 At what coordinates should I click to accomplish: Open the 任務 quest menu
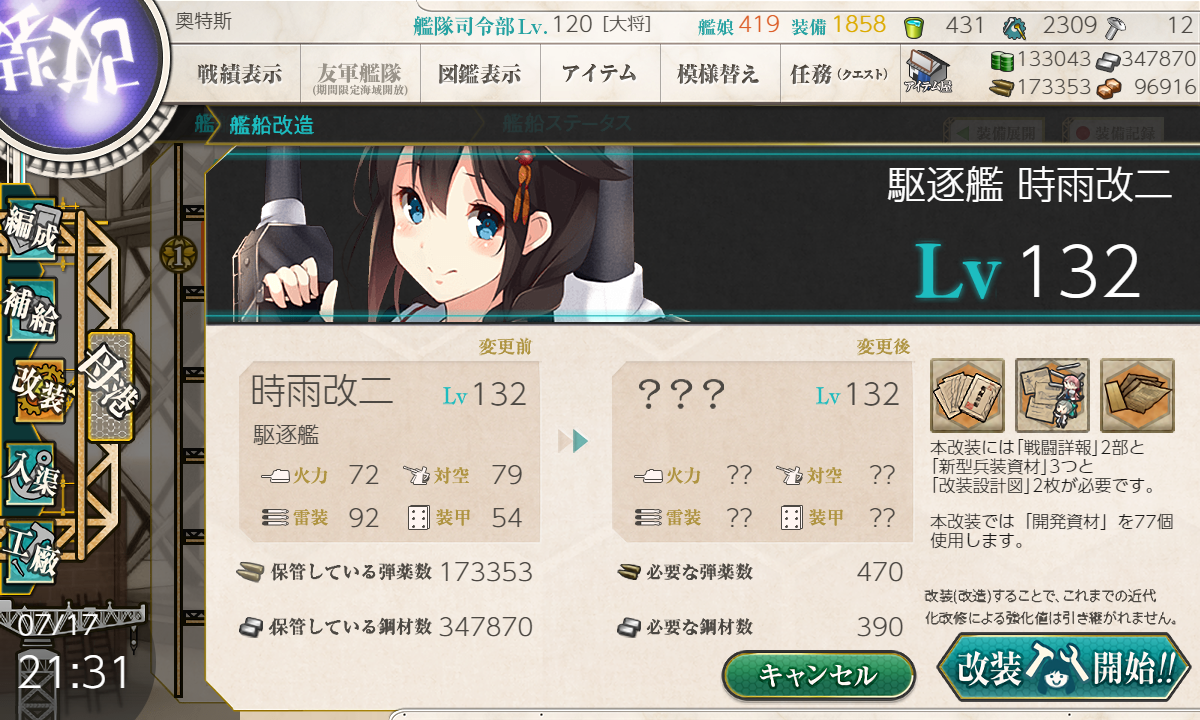point(839,73)
